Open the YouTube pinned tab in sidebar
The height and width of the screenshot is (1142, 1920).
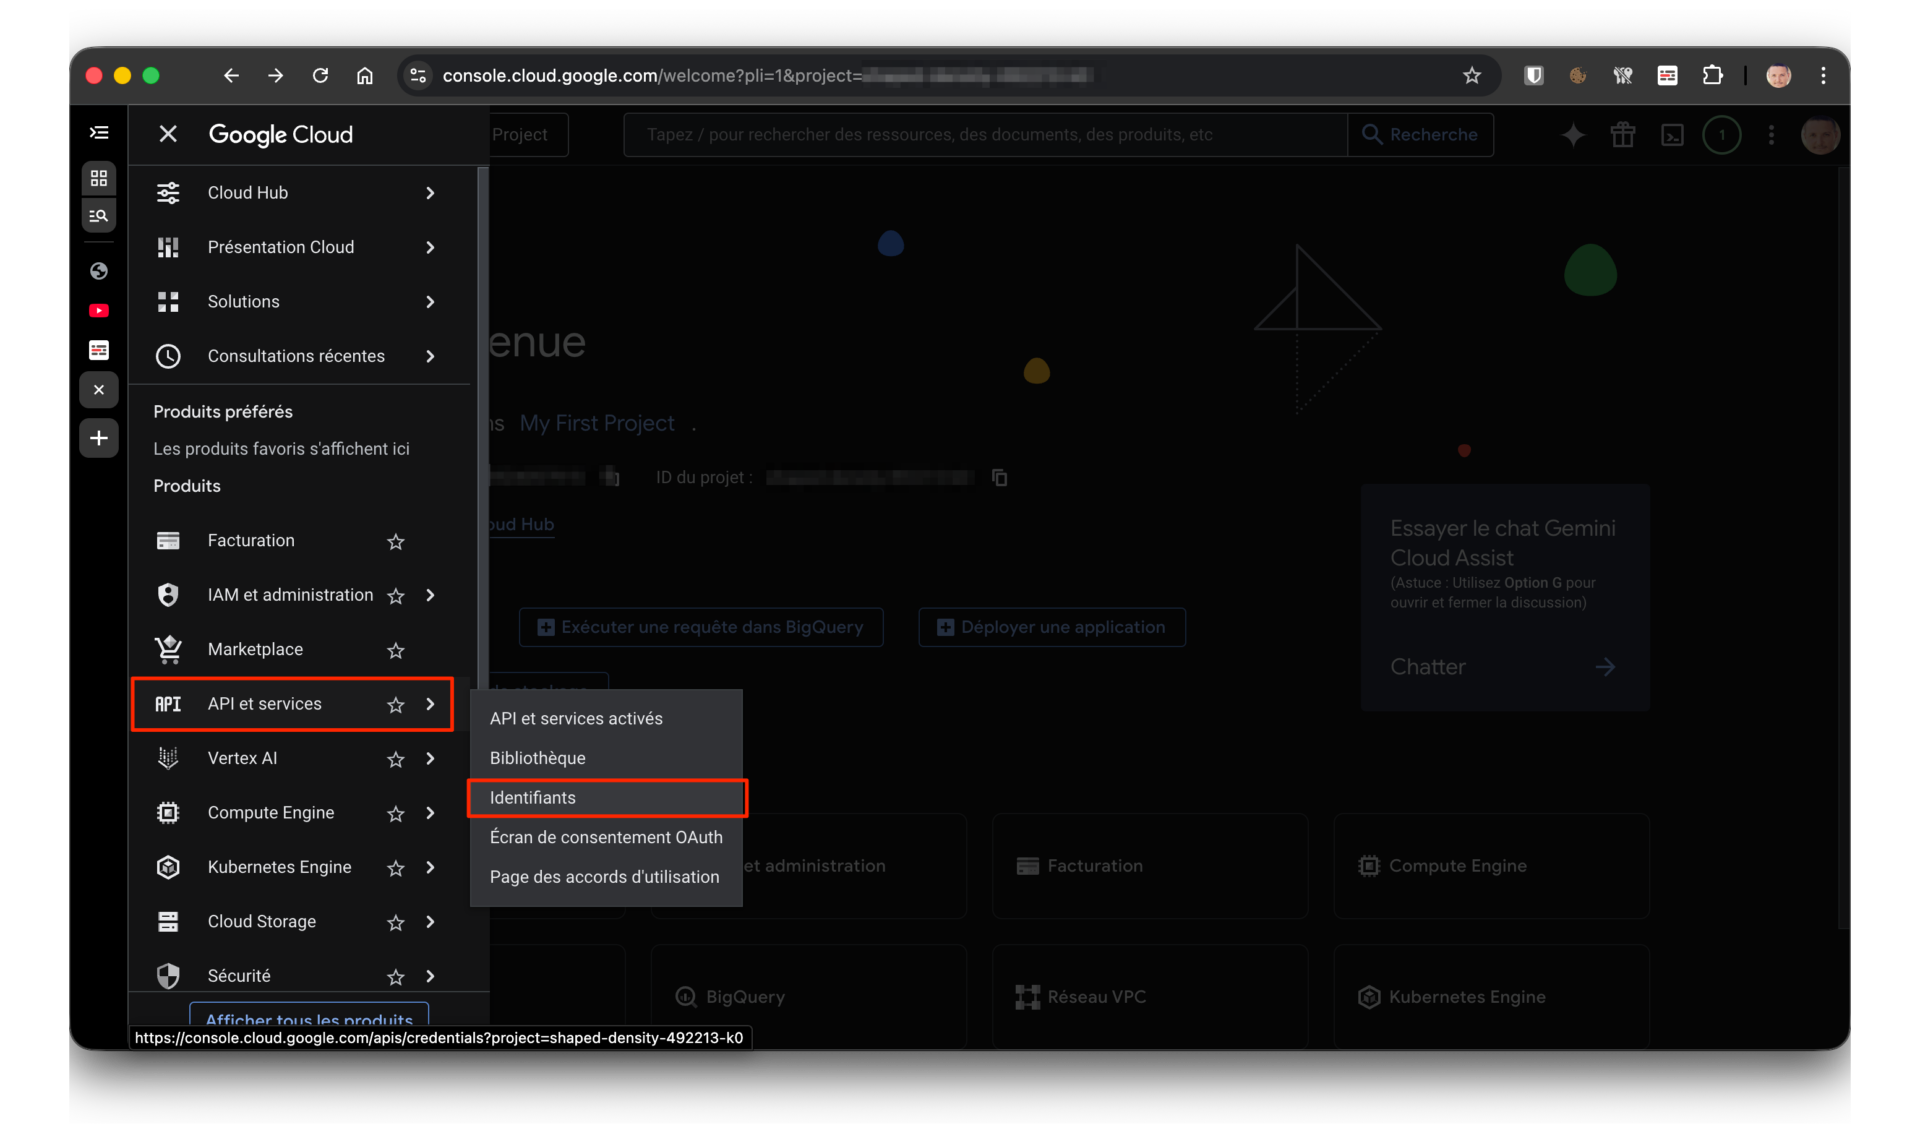coord(99,311)
